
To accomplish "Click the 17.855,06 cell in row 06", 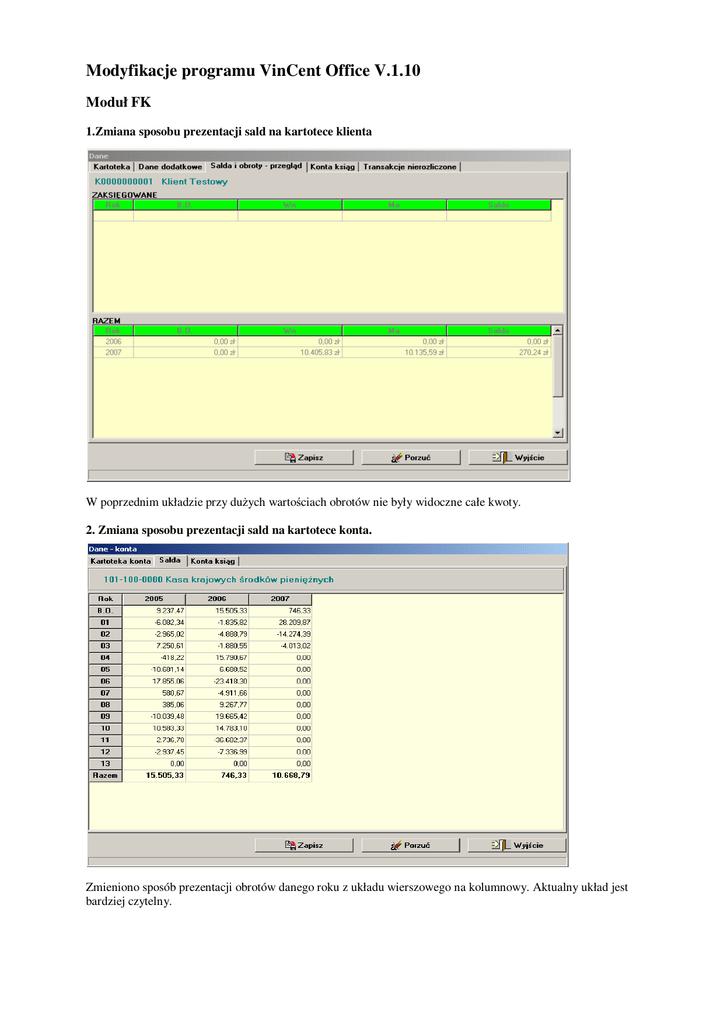I will (154, 681).
